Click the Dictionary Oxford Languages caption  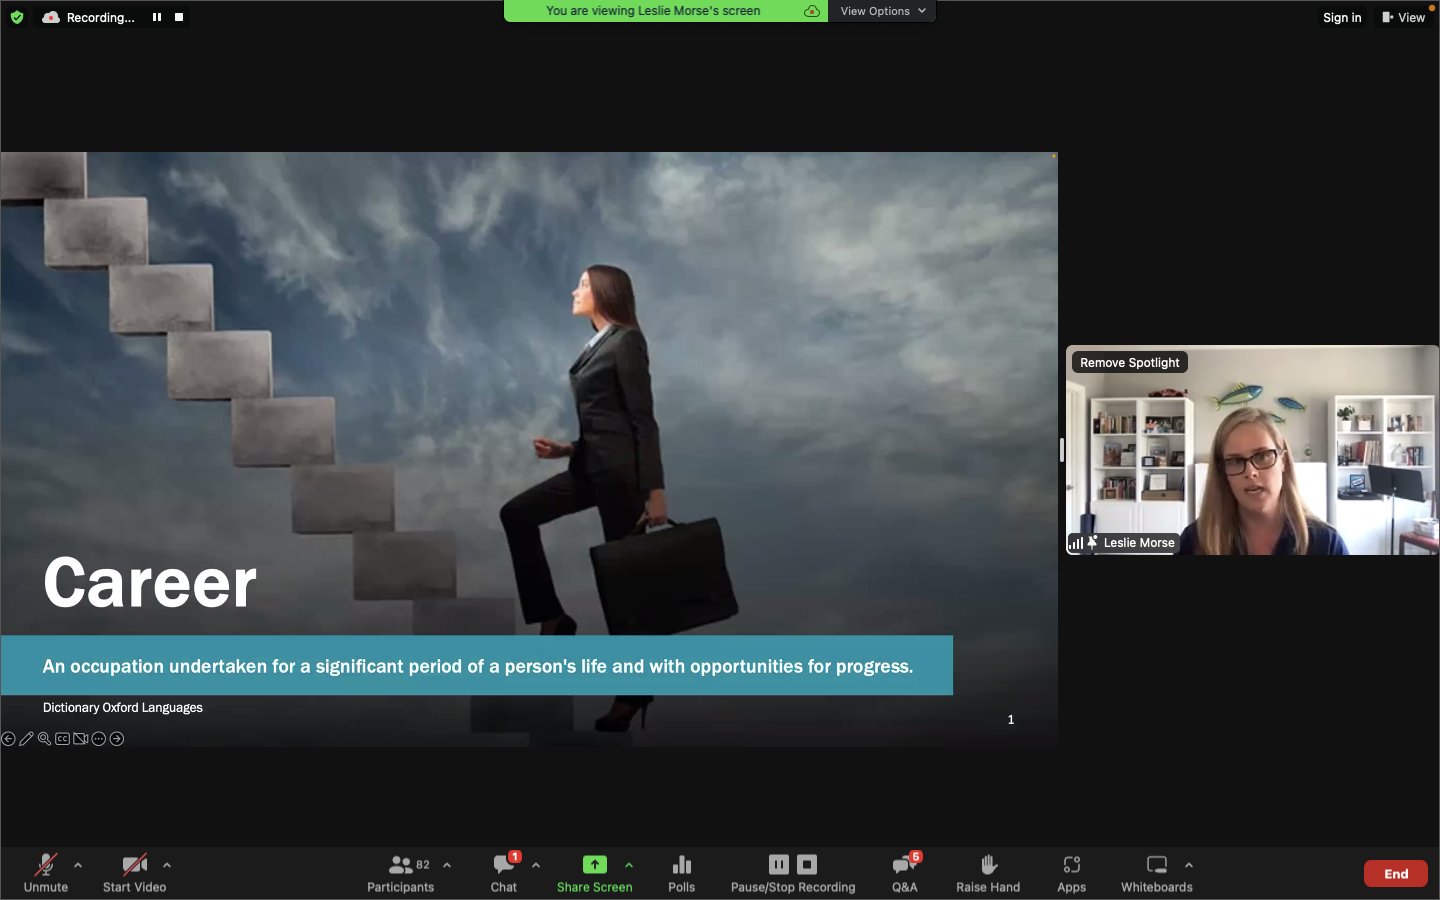click(123, 707)
